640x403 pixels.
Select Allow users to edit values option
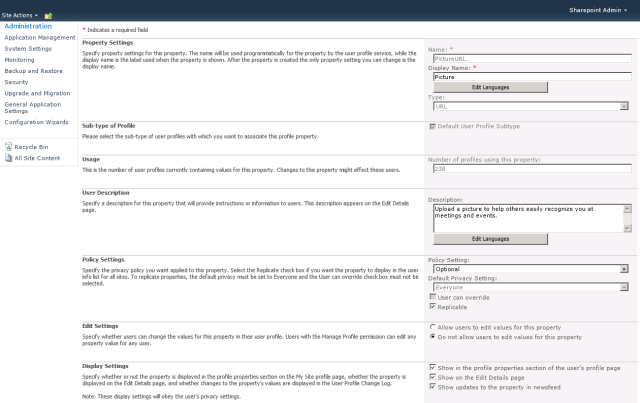click(x=431, y=327)
